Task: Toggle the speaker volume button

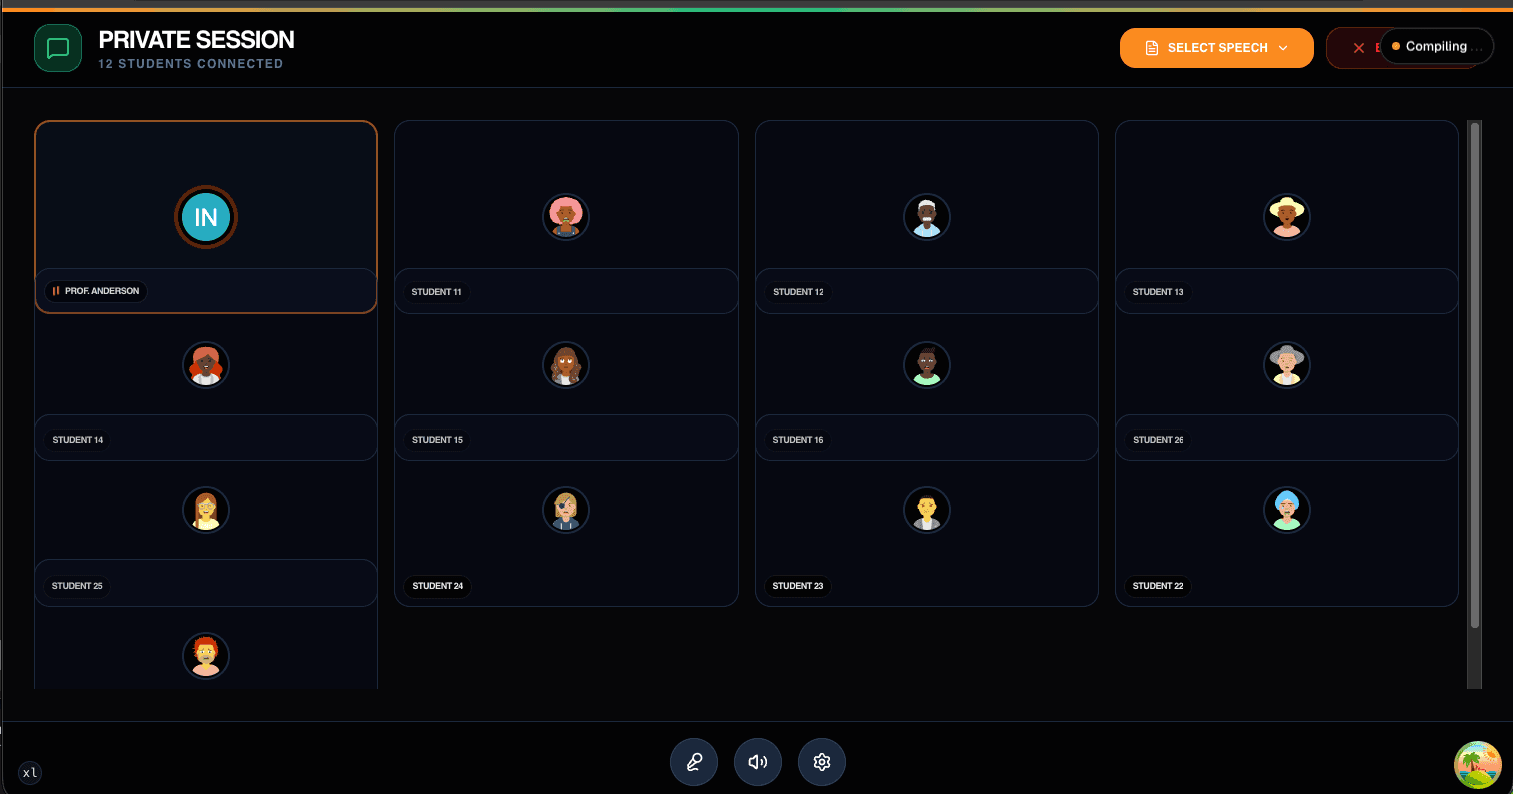Action: [x=758, y=762]
